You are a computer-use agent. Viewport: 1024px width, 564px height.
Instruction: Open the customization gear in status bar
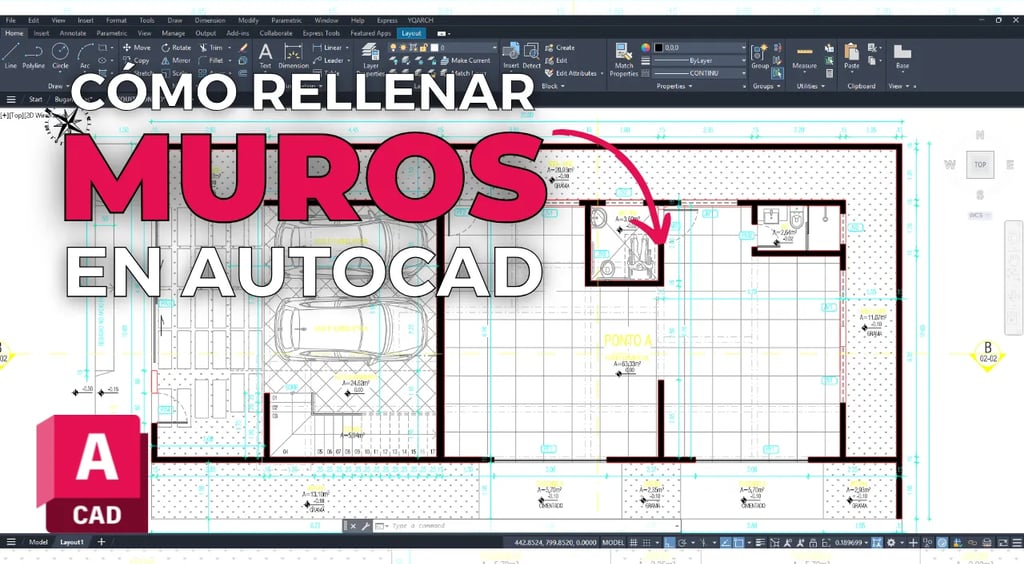[891, 542]
